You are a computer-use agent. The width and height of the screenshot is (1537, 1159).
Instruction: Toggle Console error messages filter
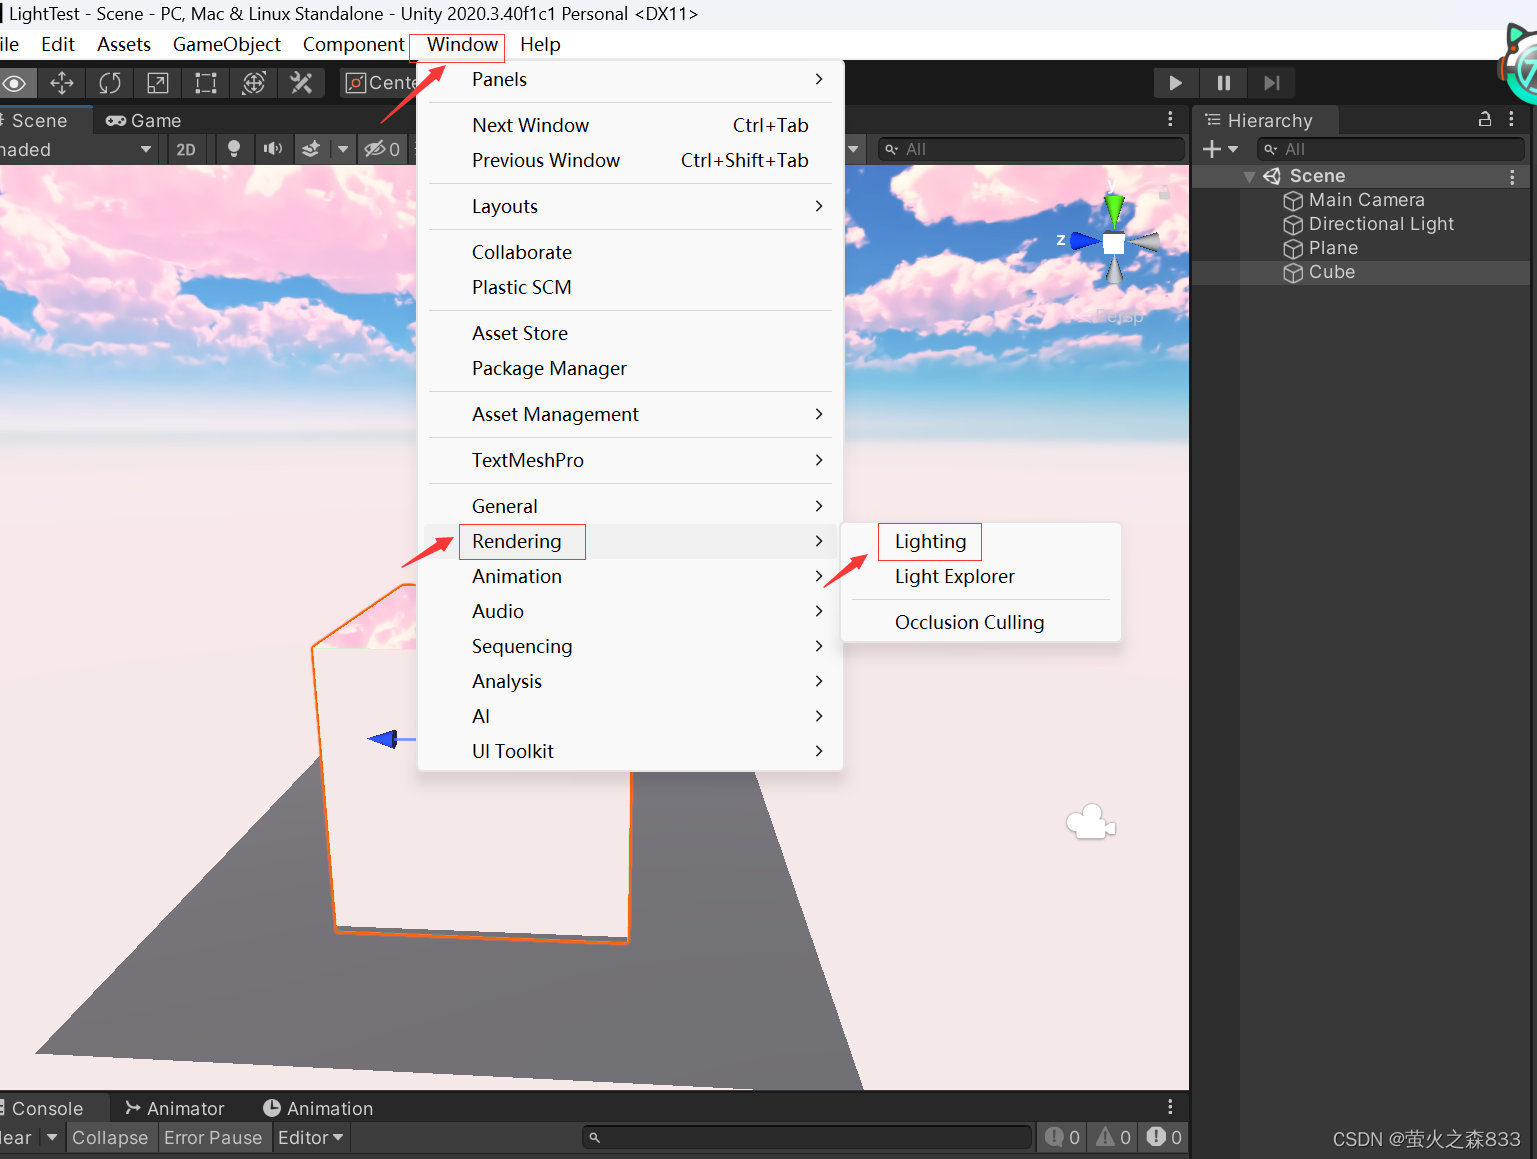click(x=1164, y=1138)
